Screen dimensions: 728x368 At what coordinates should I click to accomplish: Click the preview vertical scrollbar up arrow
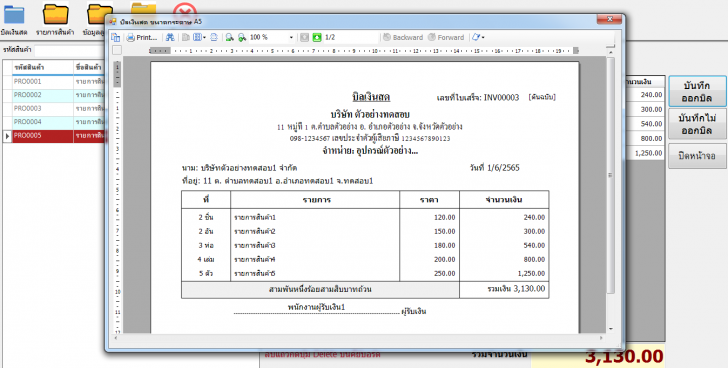pyautogui.click(x=611, y=52)
